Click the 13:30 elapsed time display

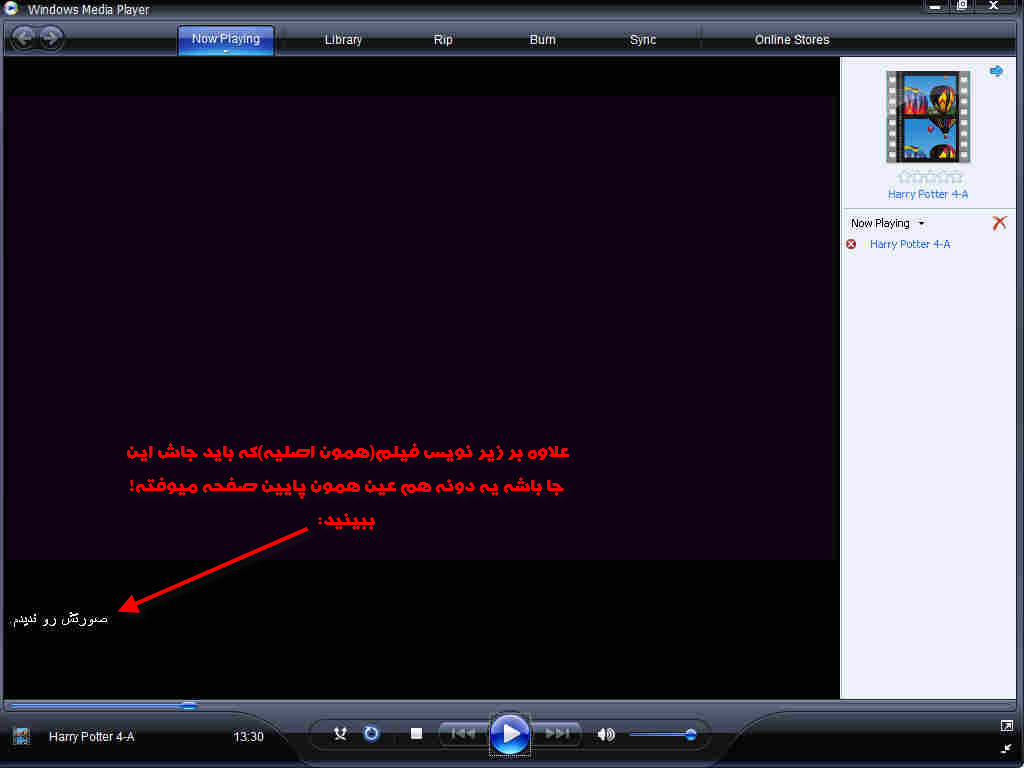248,737
